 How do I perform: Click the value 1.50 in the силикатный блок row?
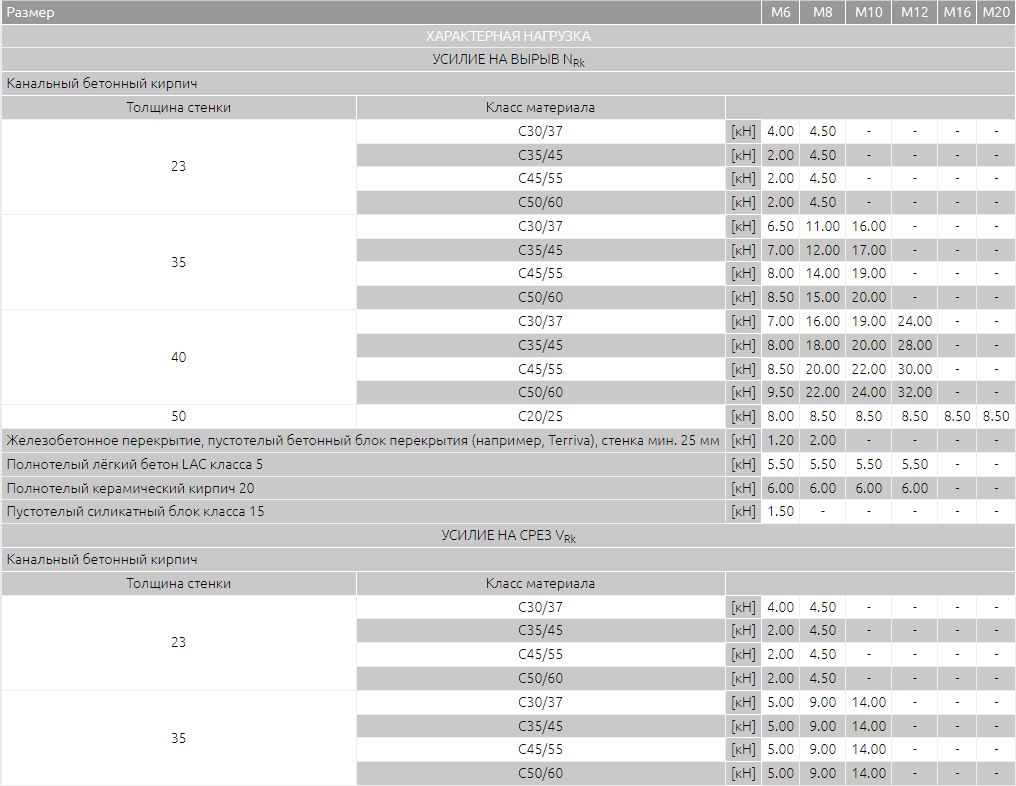coord(780,512)
